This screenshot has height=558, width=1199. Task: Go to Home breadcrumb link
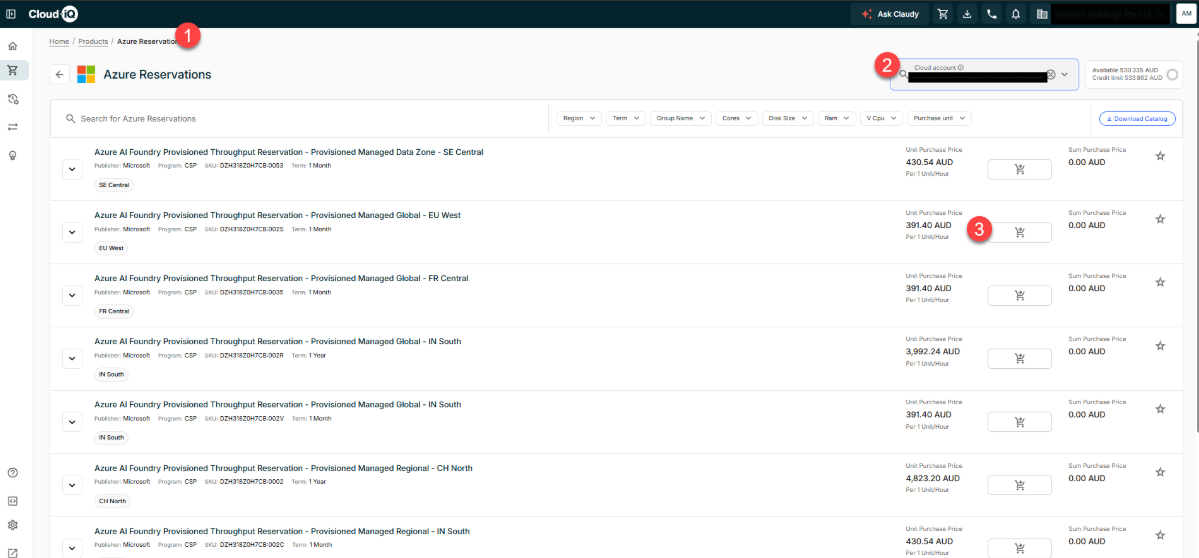59,41
